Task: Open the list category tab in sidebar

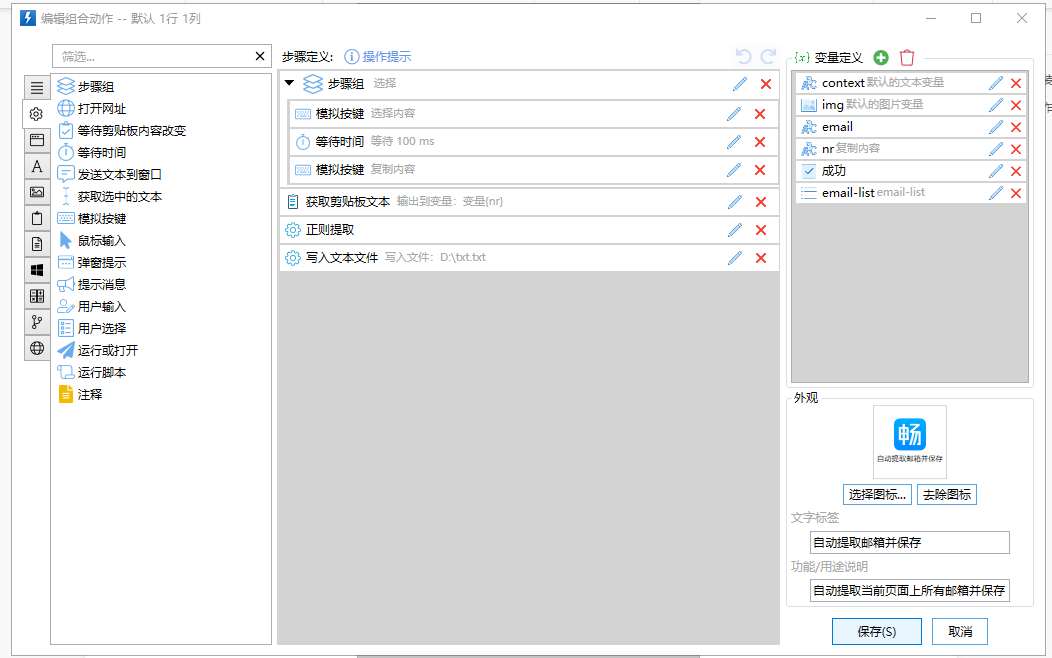Action: click(37, 88)
